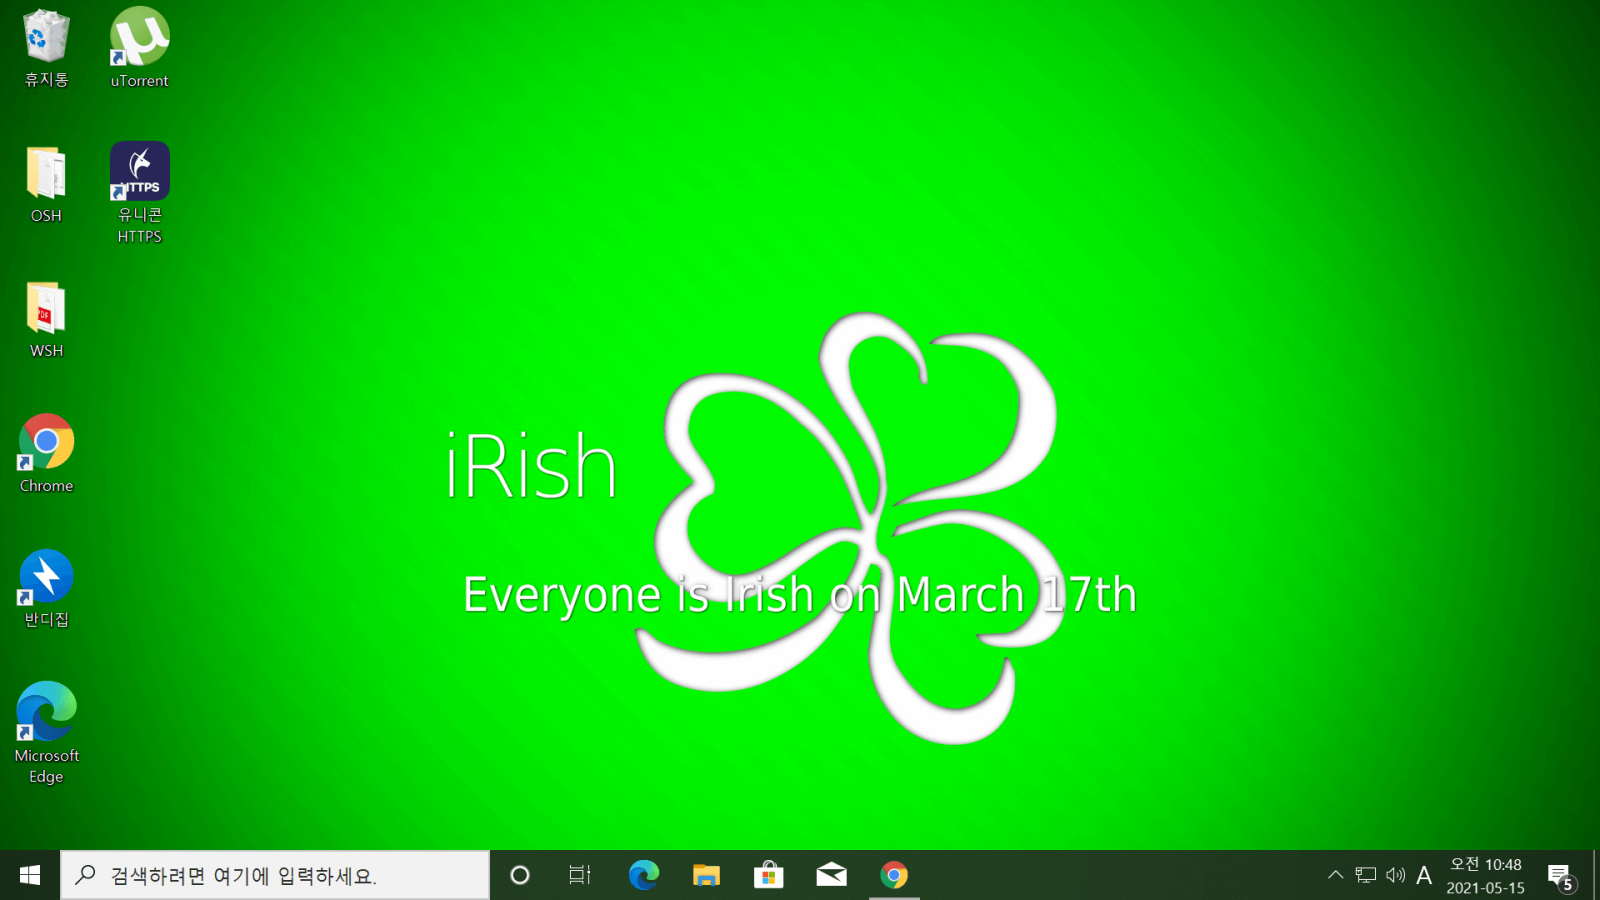Open File Explorer from the taskbar
Image resolution: width=1600 pixels, height=900 pixels.
pyautogui.click(x=706, y=875)
